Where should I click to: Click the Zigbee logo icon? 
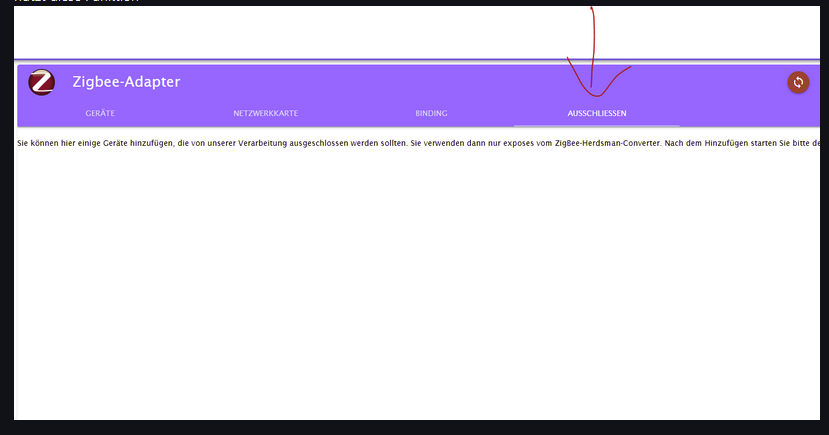click(x=41, y=82)
